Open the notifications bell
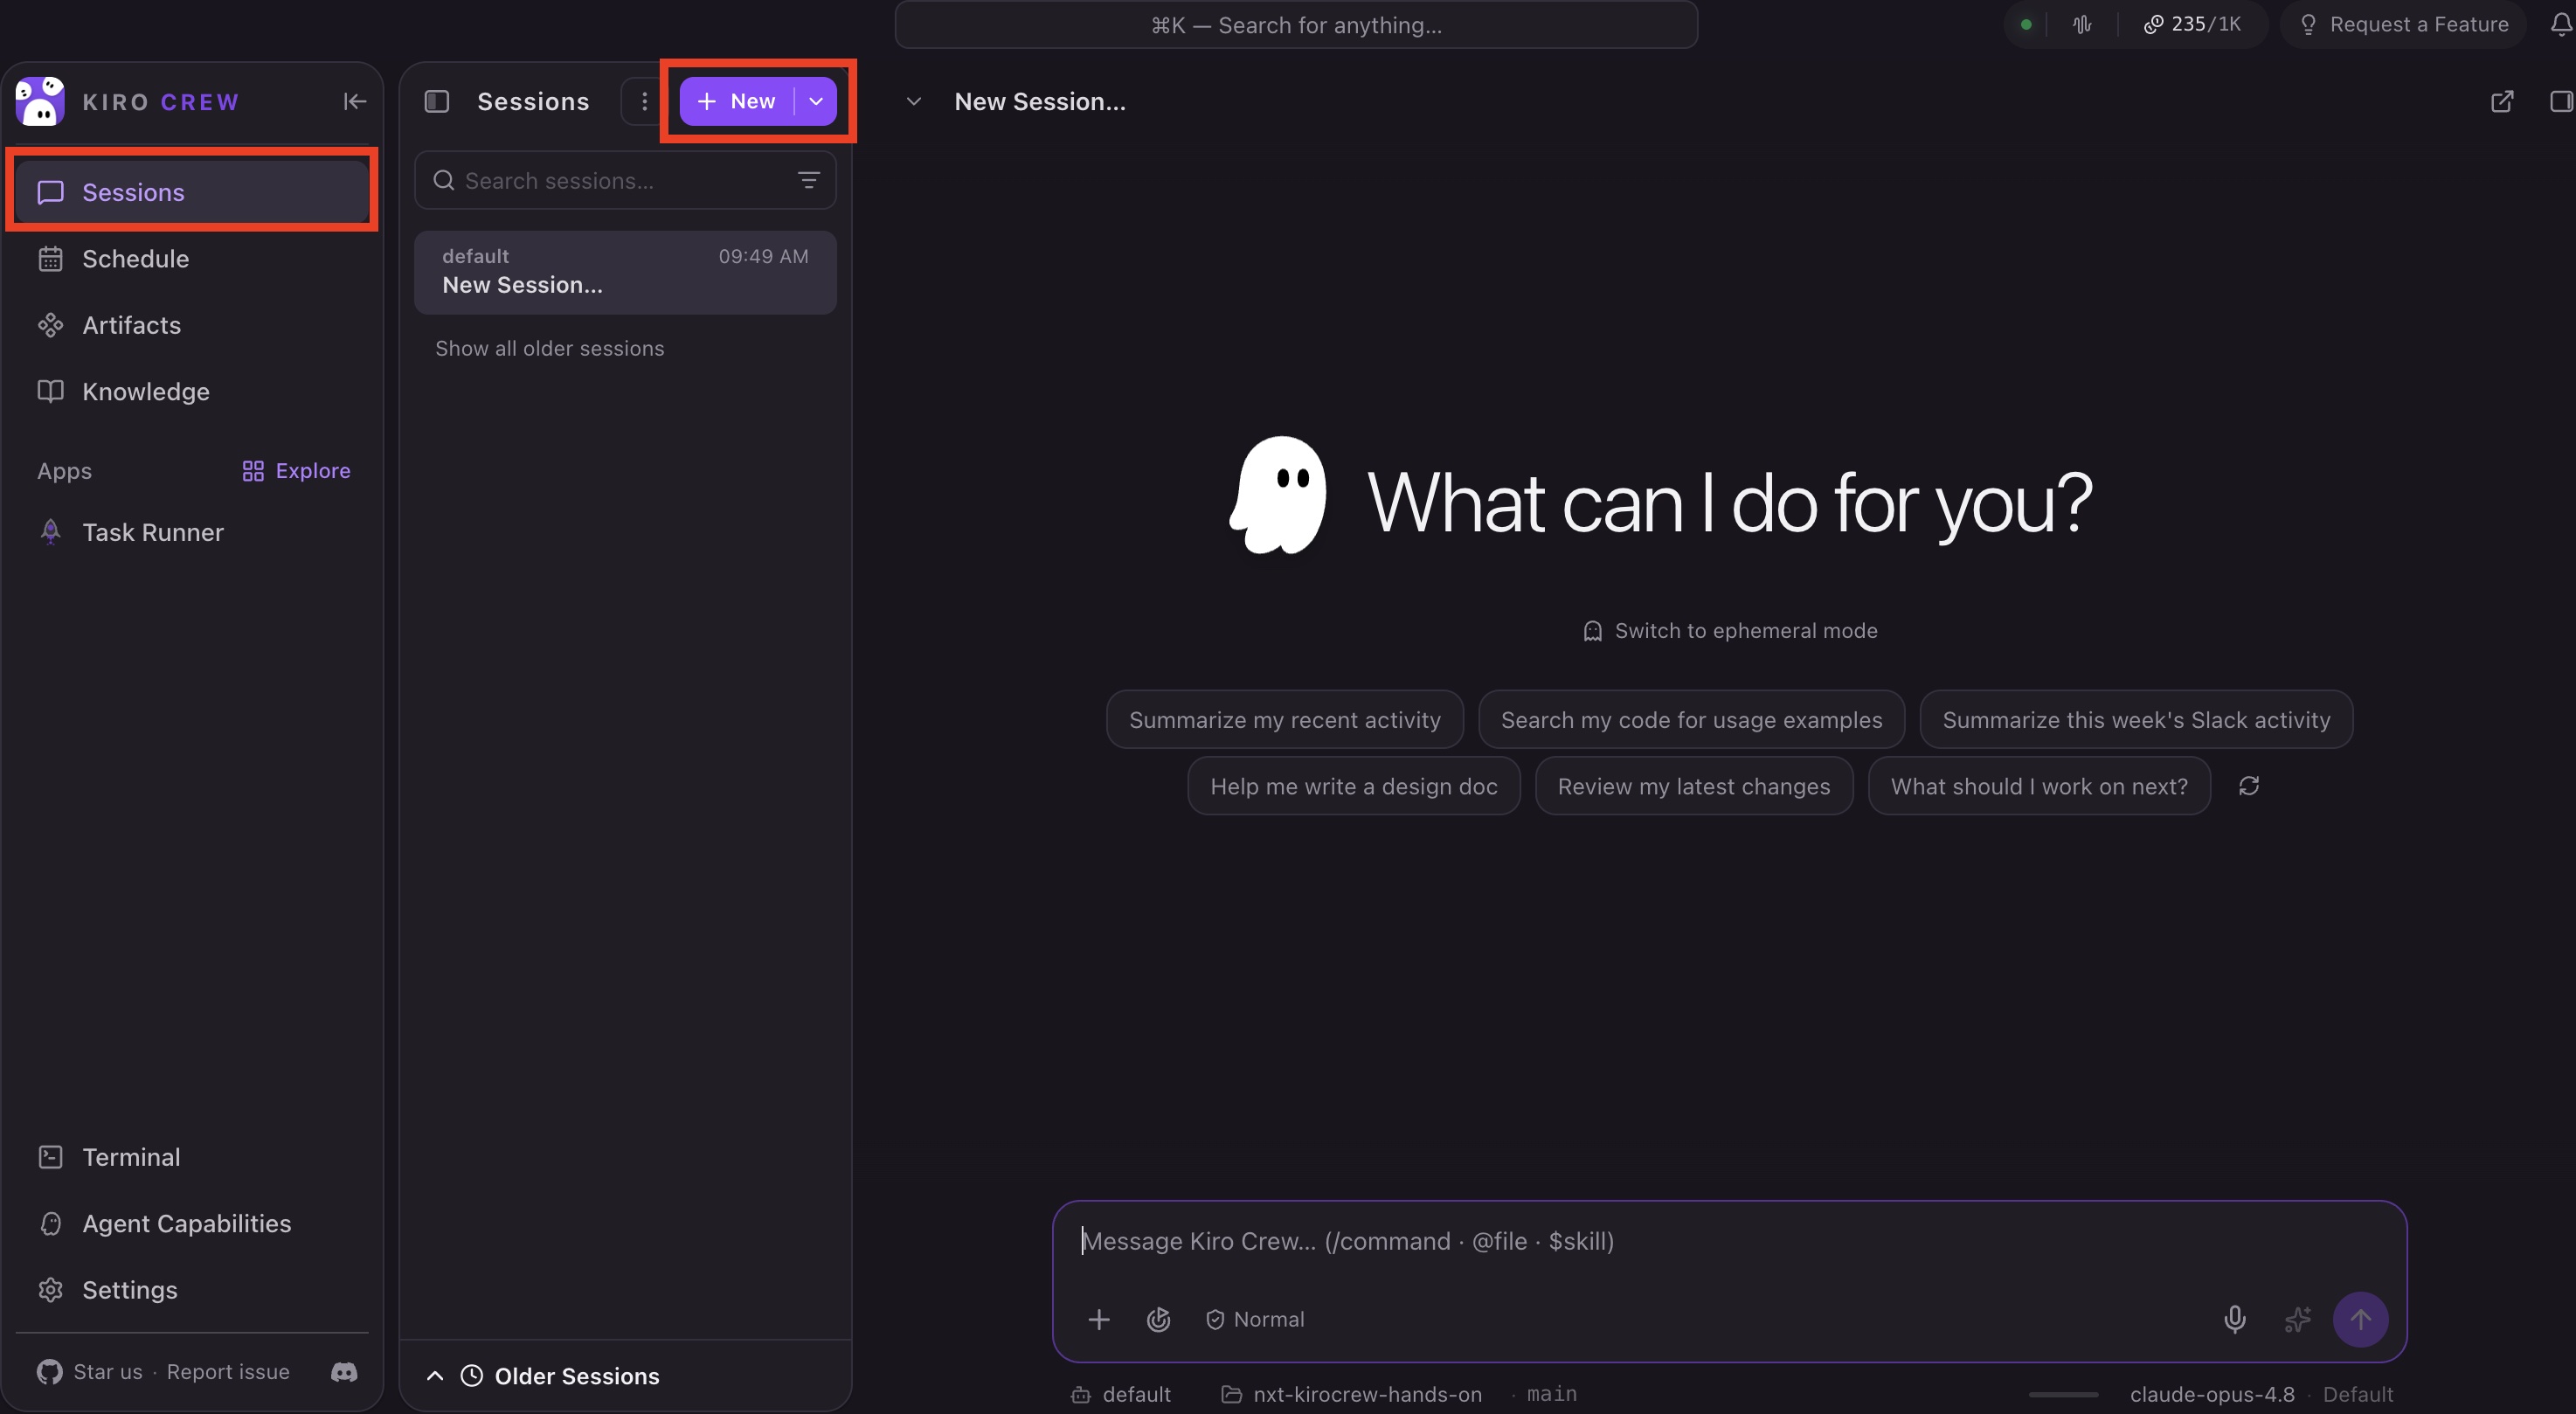This screenshot has width=2576, height=1414. point(2561,24)
